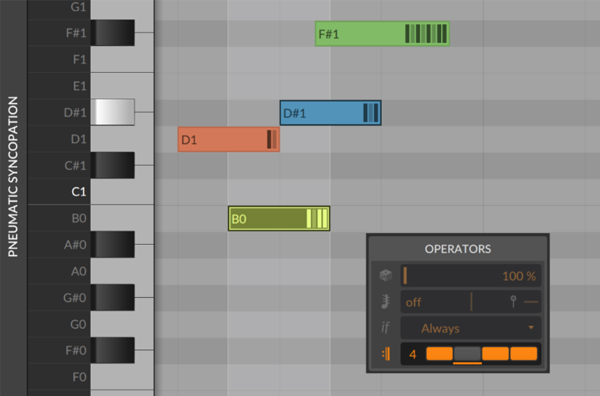Select the yellow B0 note
Viewport: 600px width, 396px height.
coord(279,218)
